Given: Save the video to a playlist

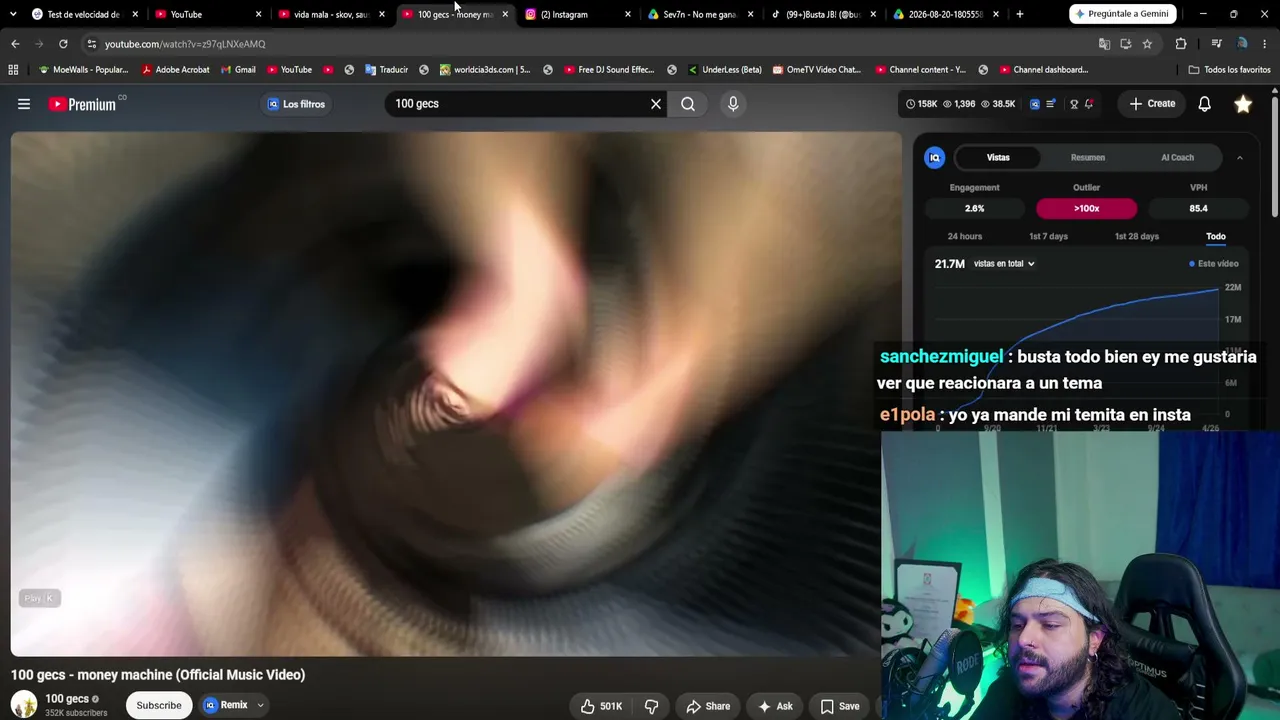Looking at the screenshot, I should (840, 706).
